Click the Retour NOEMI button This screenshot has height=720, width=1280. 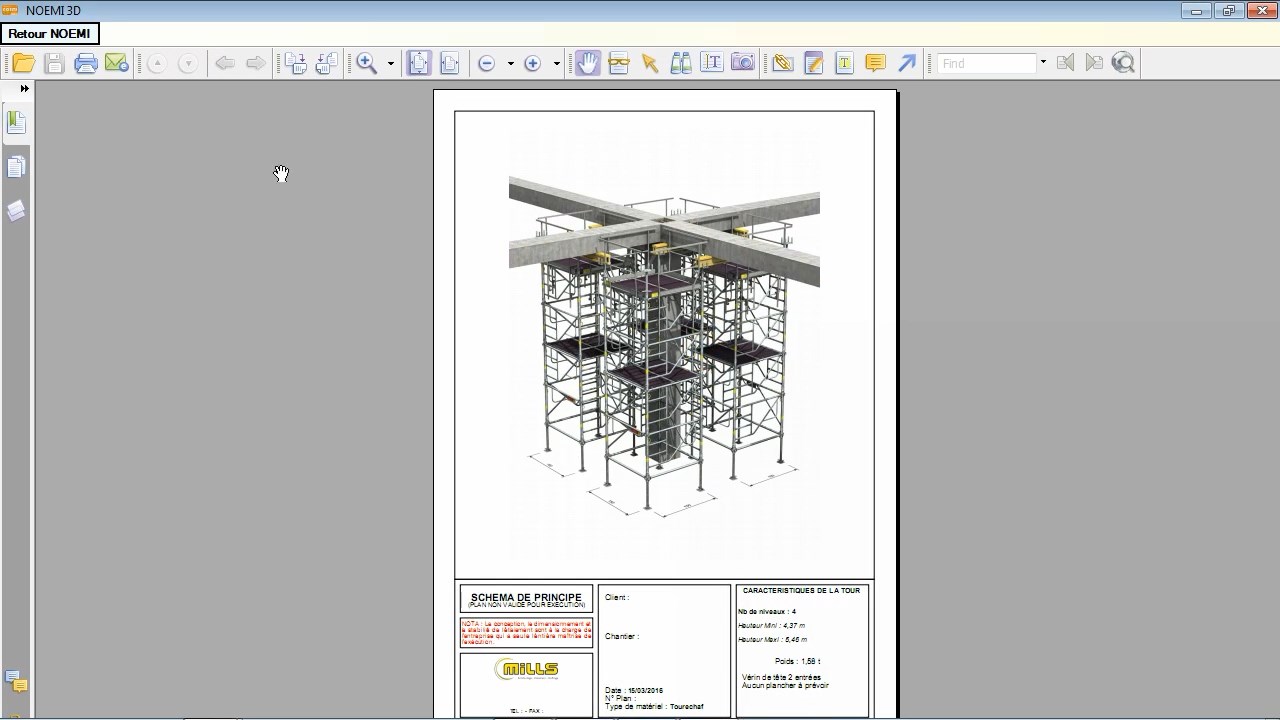click(x=50, y=34)
